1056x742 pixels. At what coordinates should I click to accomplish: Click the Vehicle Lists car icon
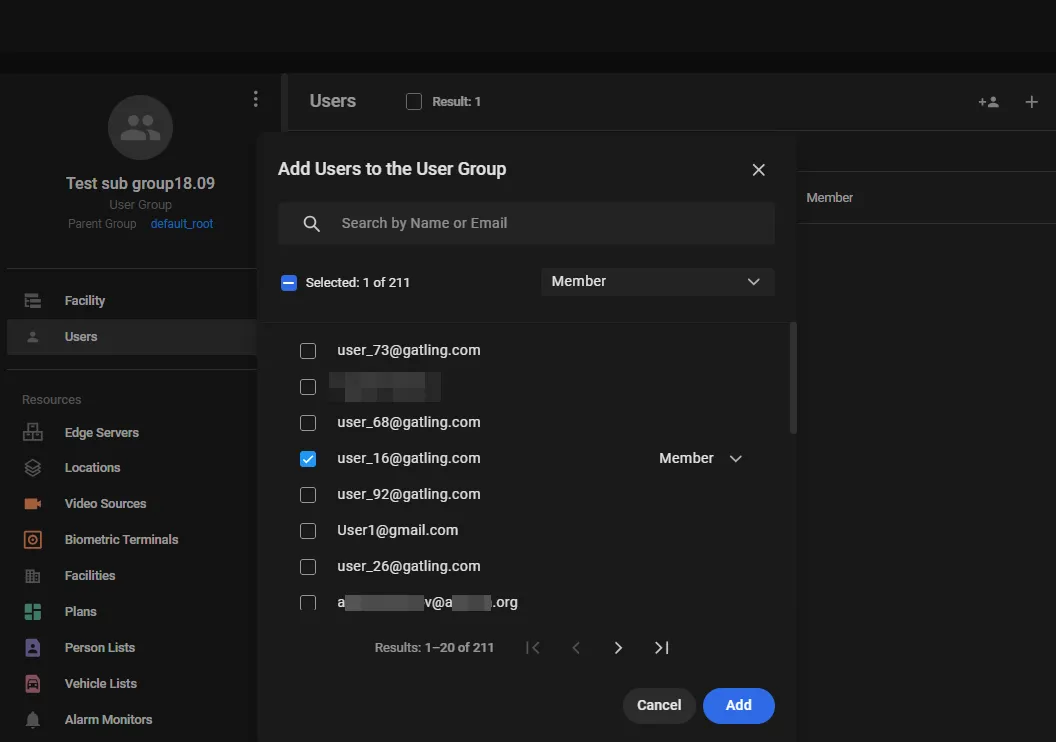click(x=32, y=683)
